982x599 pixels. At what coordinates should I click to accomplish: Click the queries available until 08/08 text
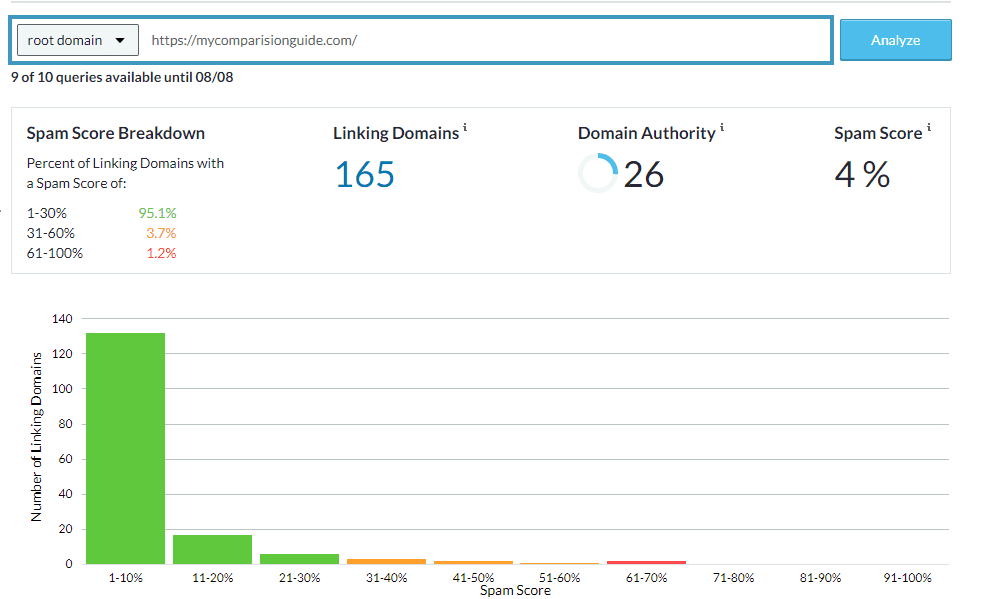coord(122,77)
